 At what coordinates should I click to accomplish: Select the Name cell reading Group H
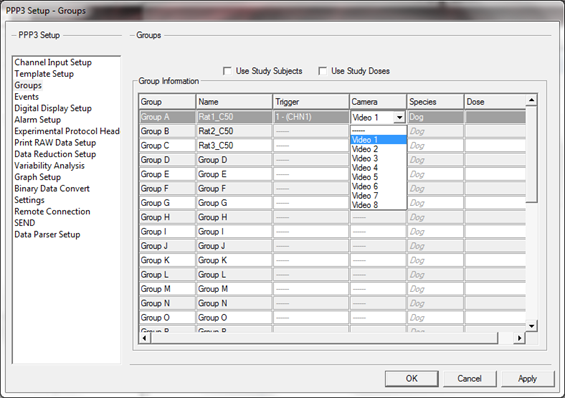point(234,217)
